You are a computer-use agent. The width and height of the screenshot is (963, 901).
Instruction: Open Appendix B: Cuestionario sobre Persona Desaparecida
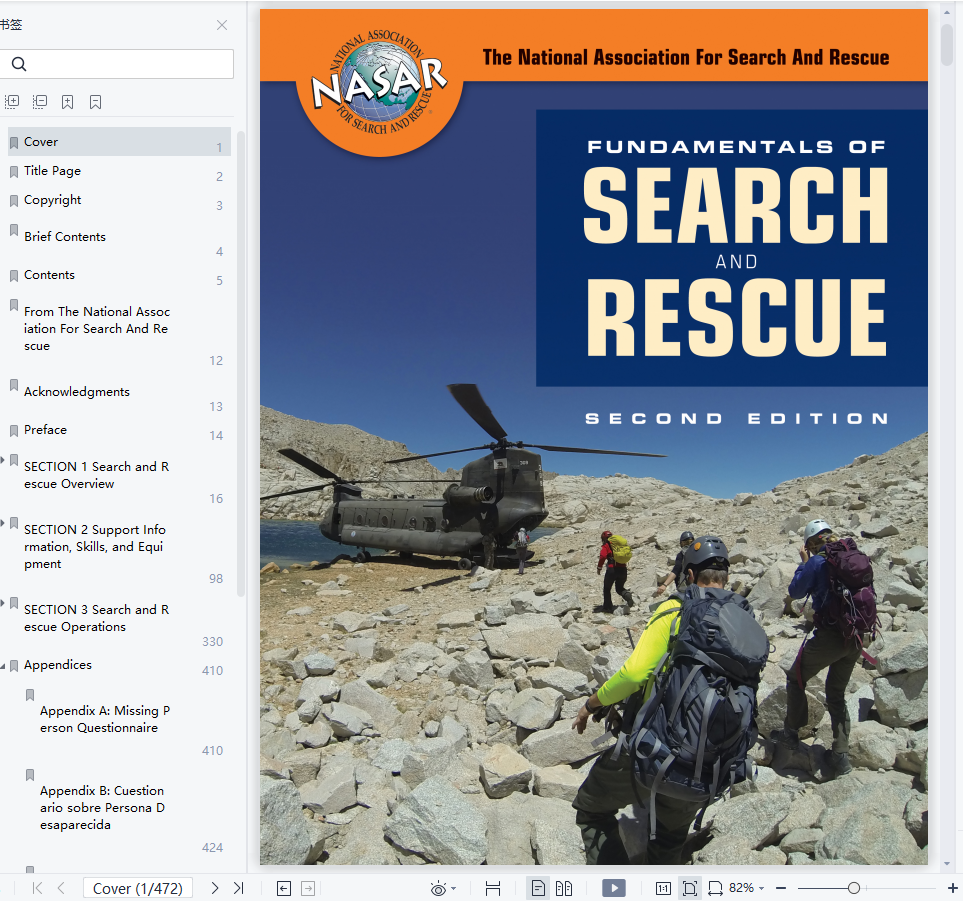[x=104, y=808]
